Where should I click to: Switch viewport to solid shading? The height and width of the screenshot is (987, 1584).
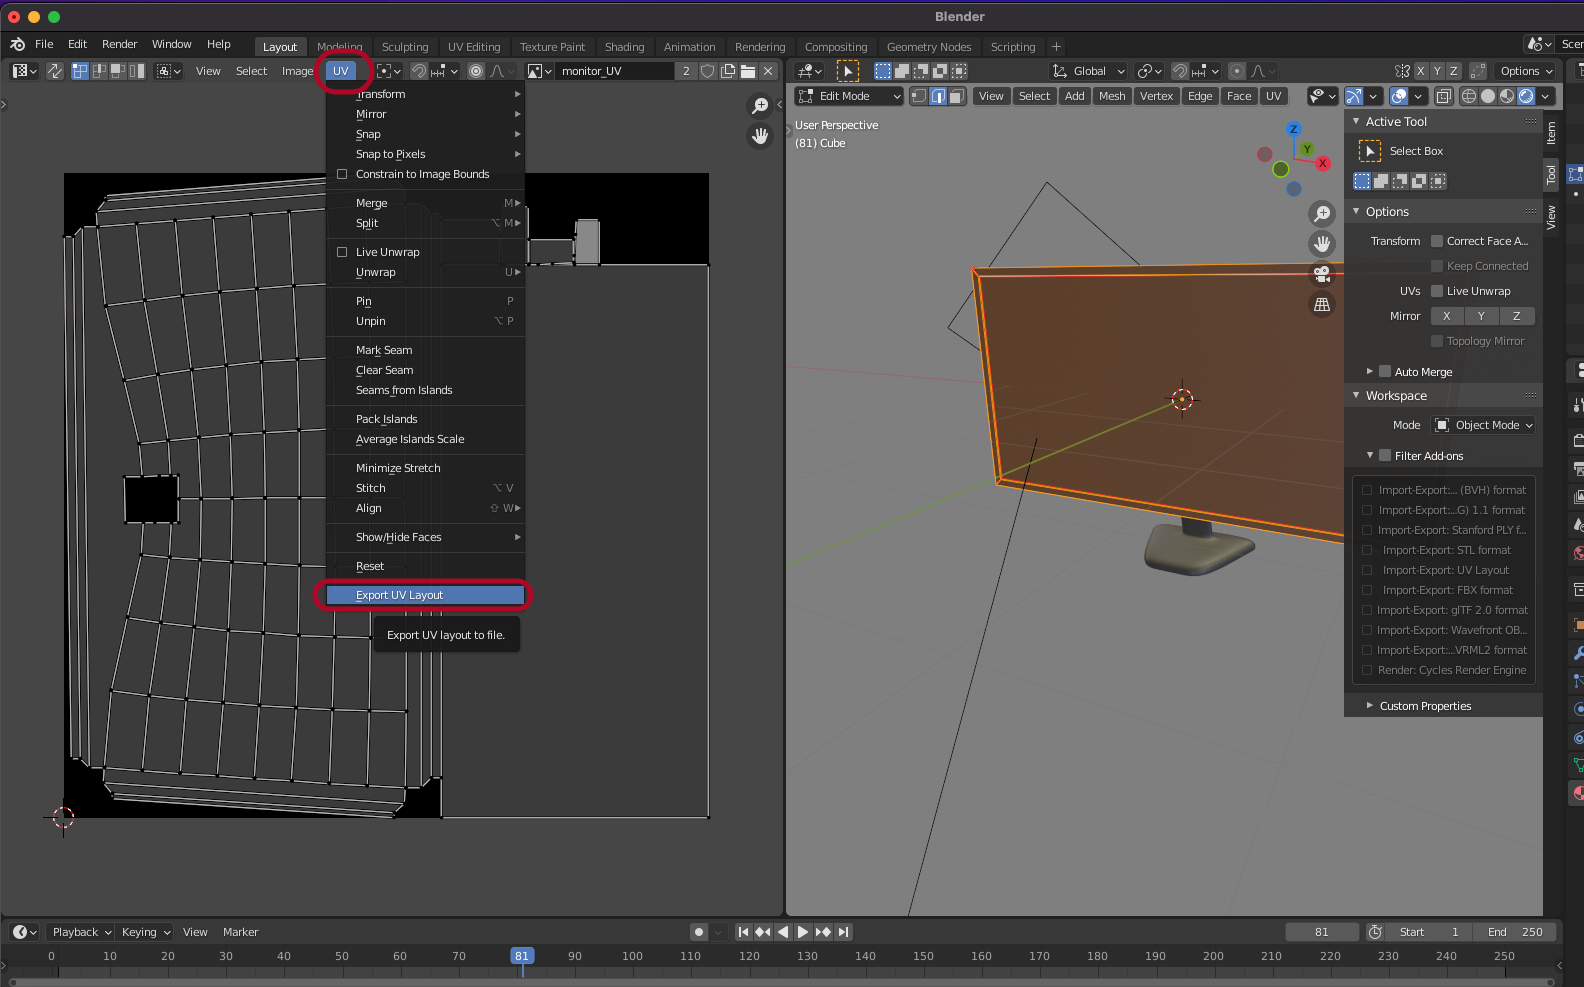[x=1488, y=96]
